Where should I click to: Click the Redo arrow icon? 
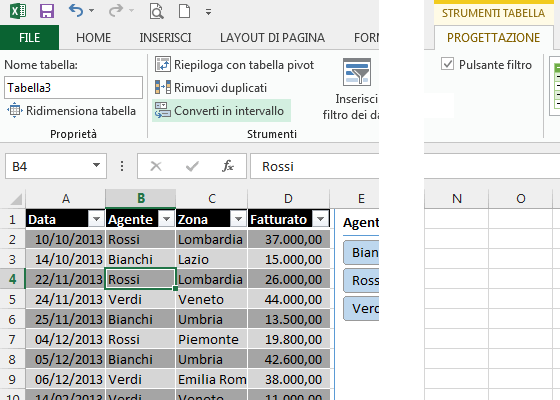(x=116, y=11)
